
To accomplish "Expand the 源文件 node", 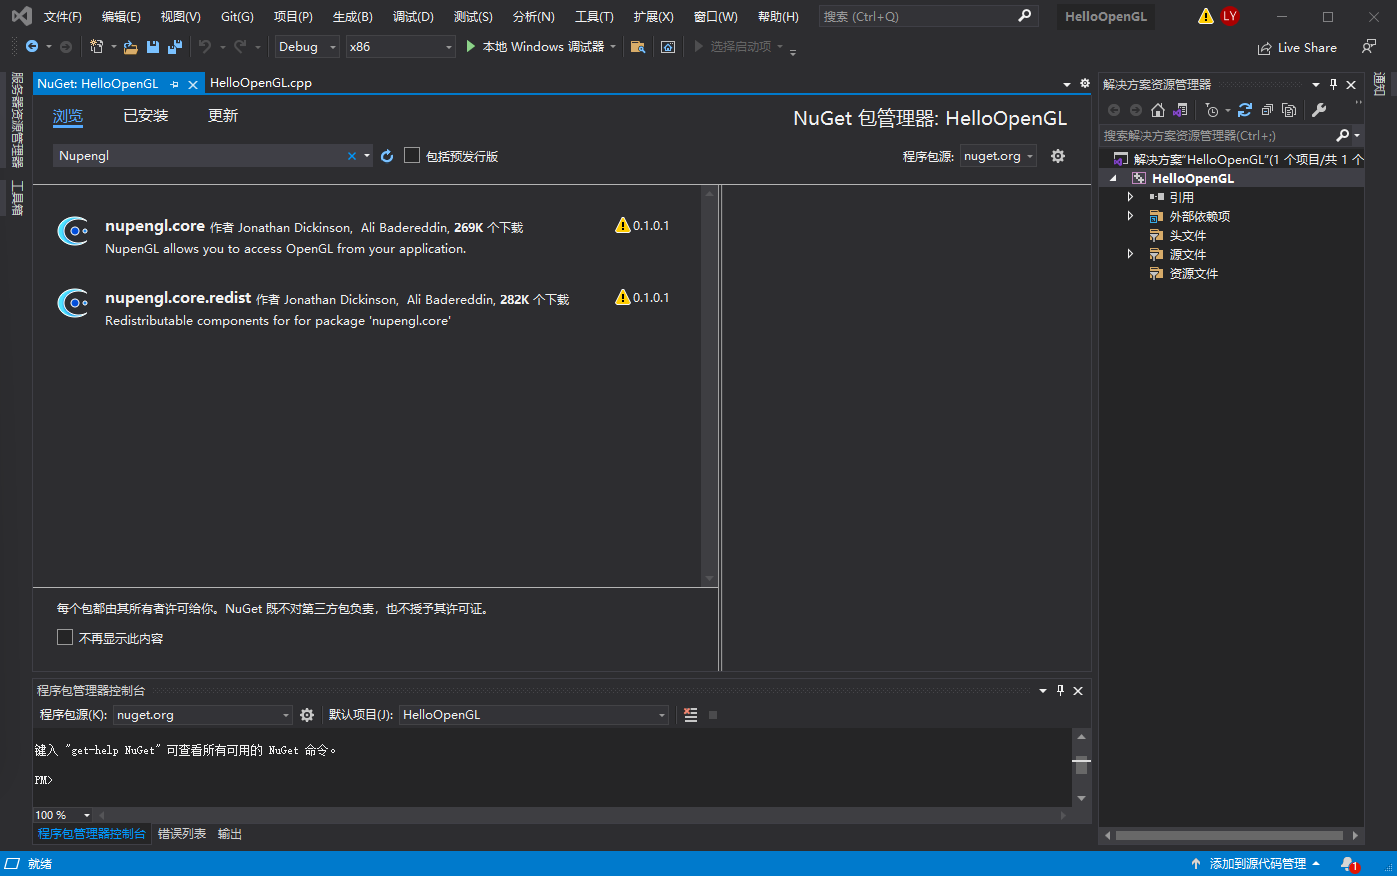I will (x=1130, y=254).
